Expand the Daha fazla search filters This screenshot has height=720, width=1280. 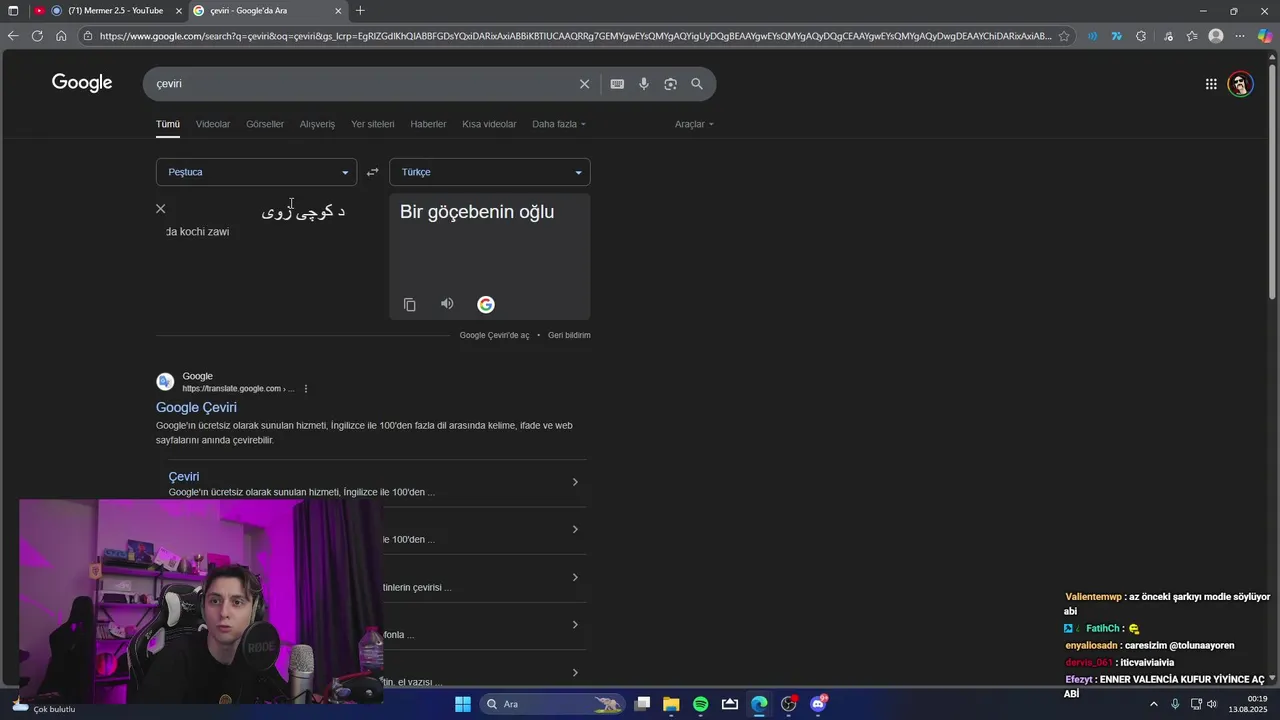tap(559, 124)
